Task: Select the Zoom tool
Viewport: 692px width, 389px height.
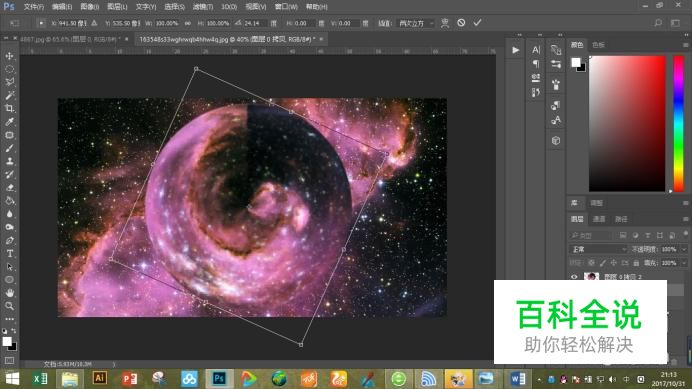Action: click(9, 306)
